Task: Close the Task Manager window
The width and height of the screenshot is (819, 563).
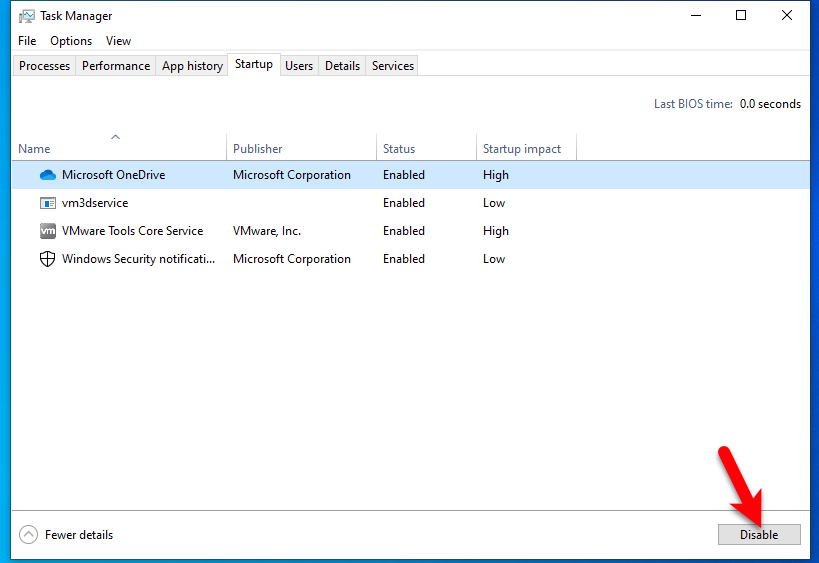Action: point(787,16)
